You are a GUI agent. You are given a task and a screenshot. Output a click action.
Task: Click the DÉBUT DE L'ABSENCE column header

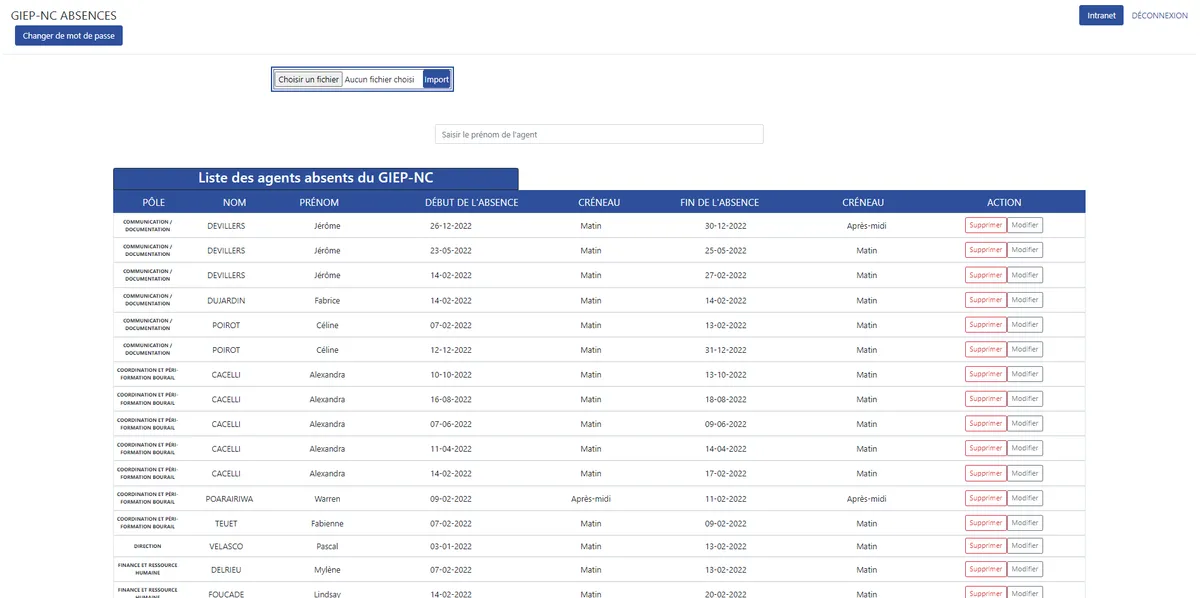point(471,202)
